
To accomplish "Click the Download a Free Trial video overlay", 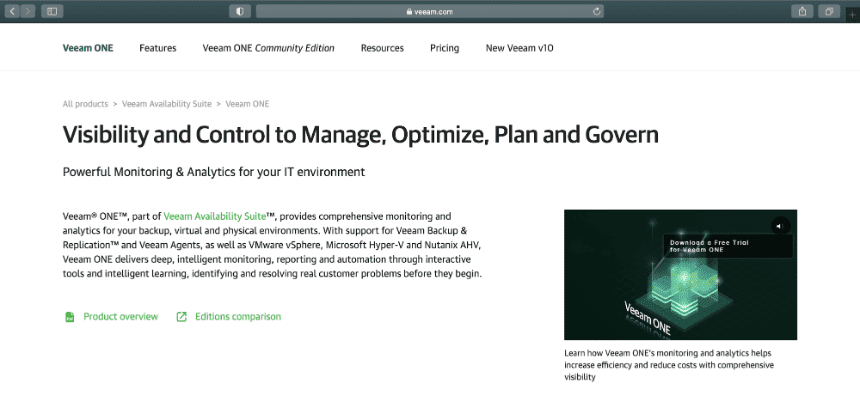I will 728,246.
